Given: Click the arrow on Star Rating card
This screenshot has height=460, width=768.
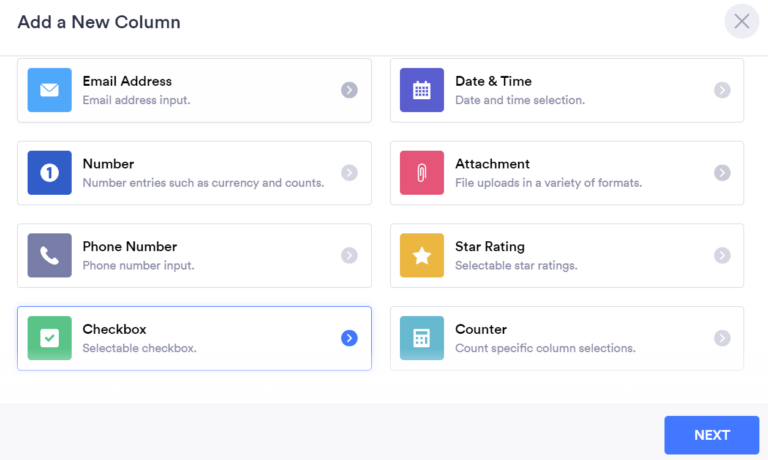Looking at the screenshot, I should click(722, 255).
